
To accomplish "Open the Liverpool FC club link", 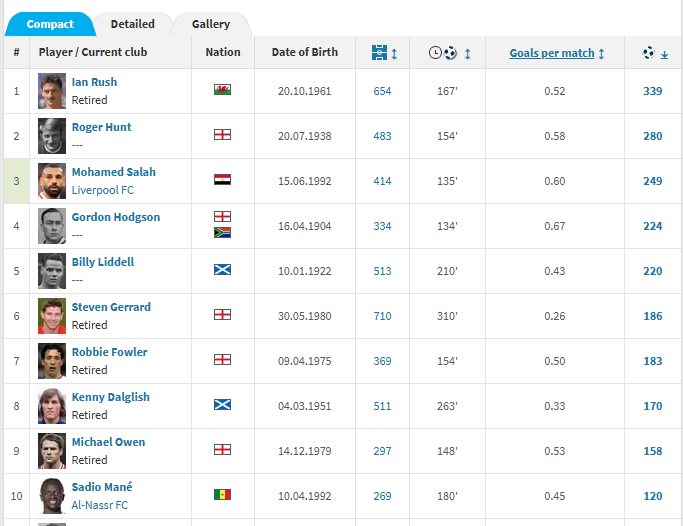I will pos(102,190).
